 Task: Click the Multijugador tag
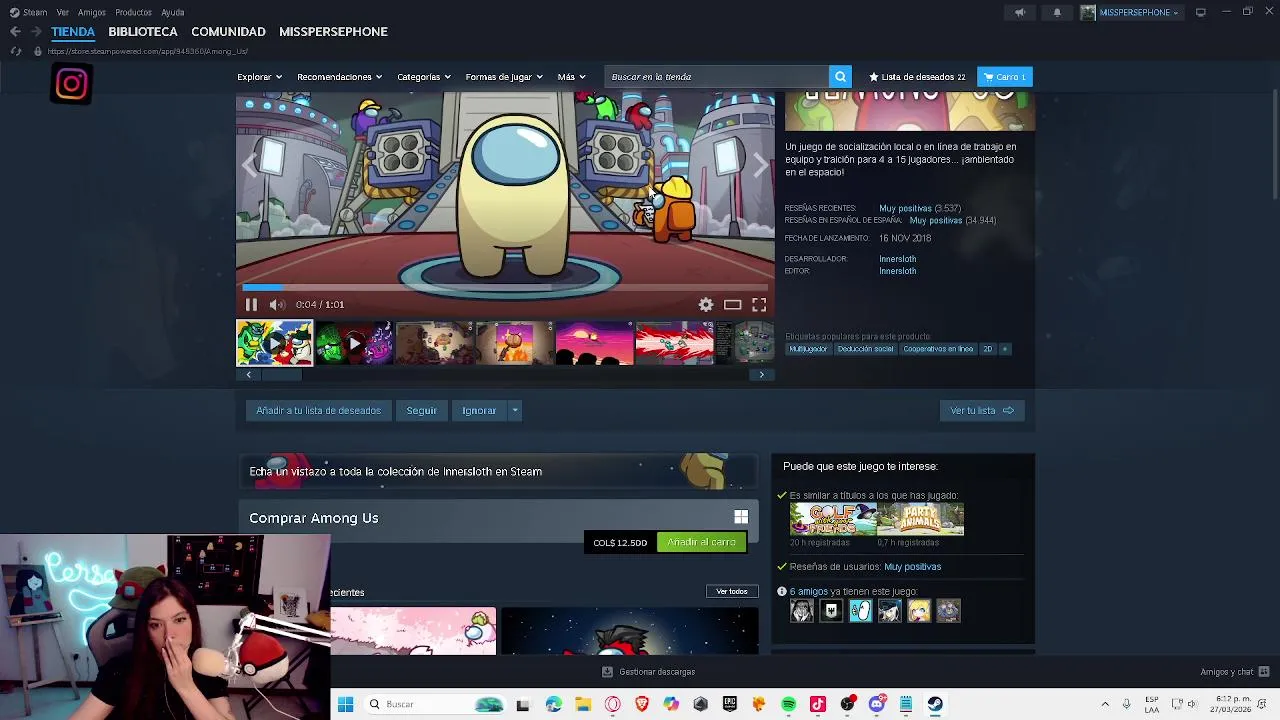pyautogui.click(x=808, y=349)
